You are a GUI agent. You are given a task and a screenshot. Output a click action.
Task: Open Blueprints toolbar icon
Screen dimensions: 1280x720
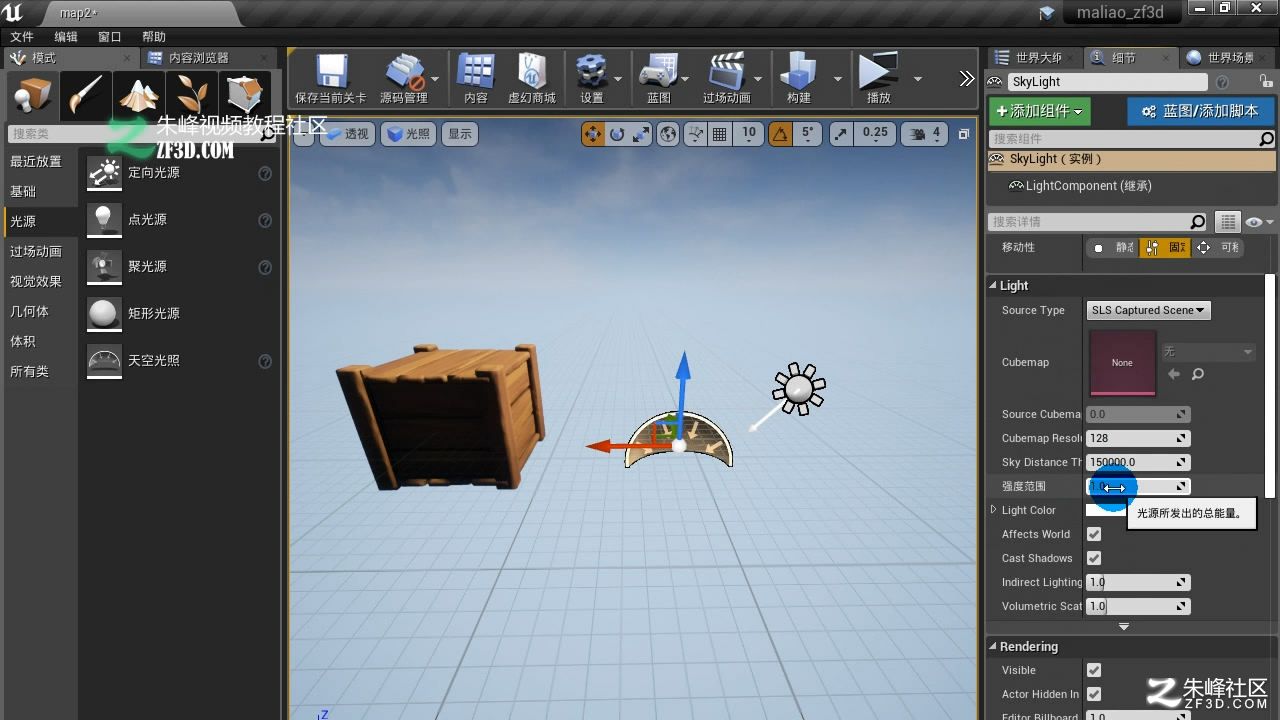pos(659,78)
